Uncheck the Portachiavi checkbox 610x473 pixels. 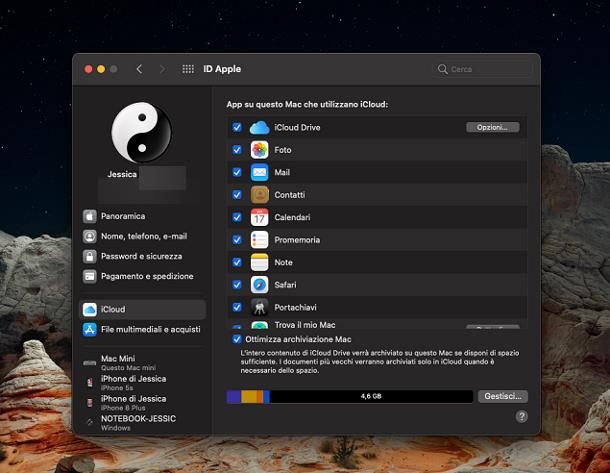[x=237, y=307]
